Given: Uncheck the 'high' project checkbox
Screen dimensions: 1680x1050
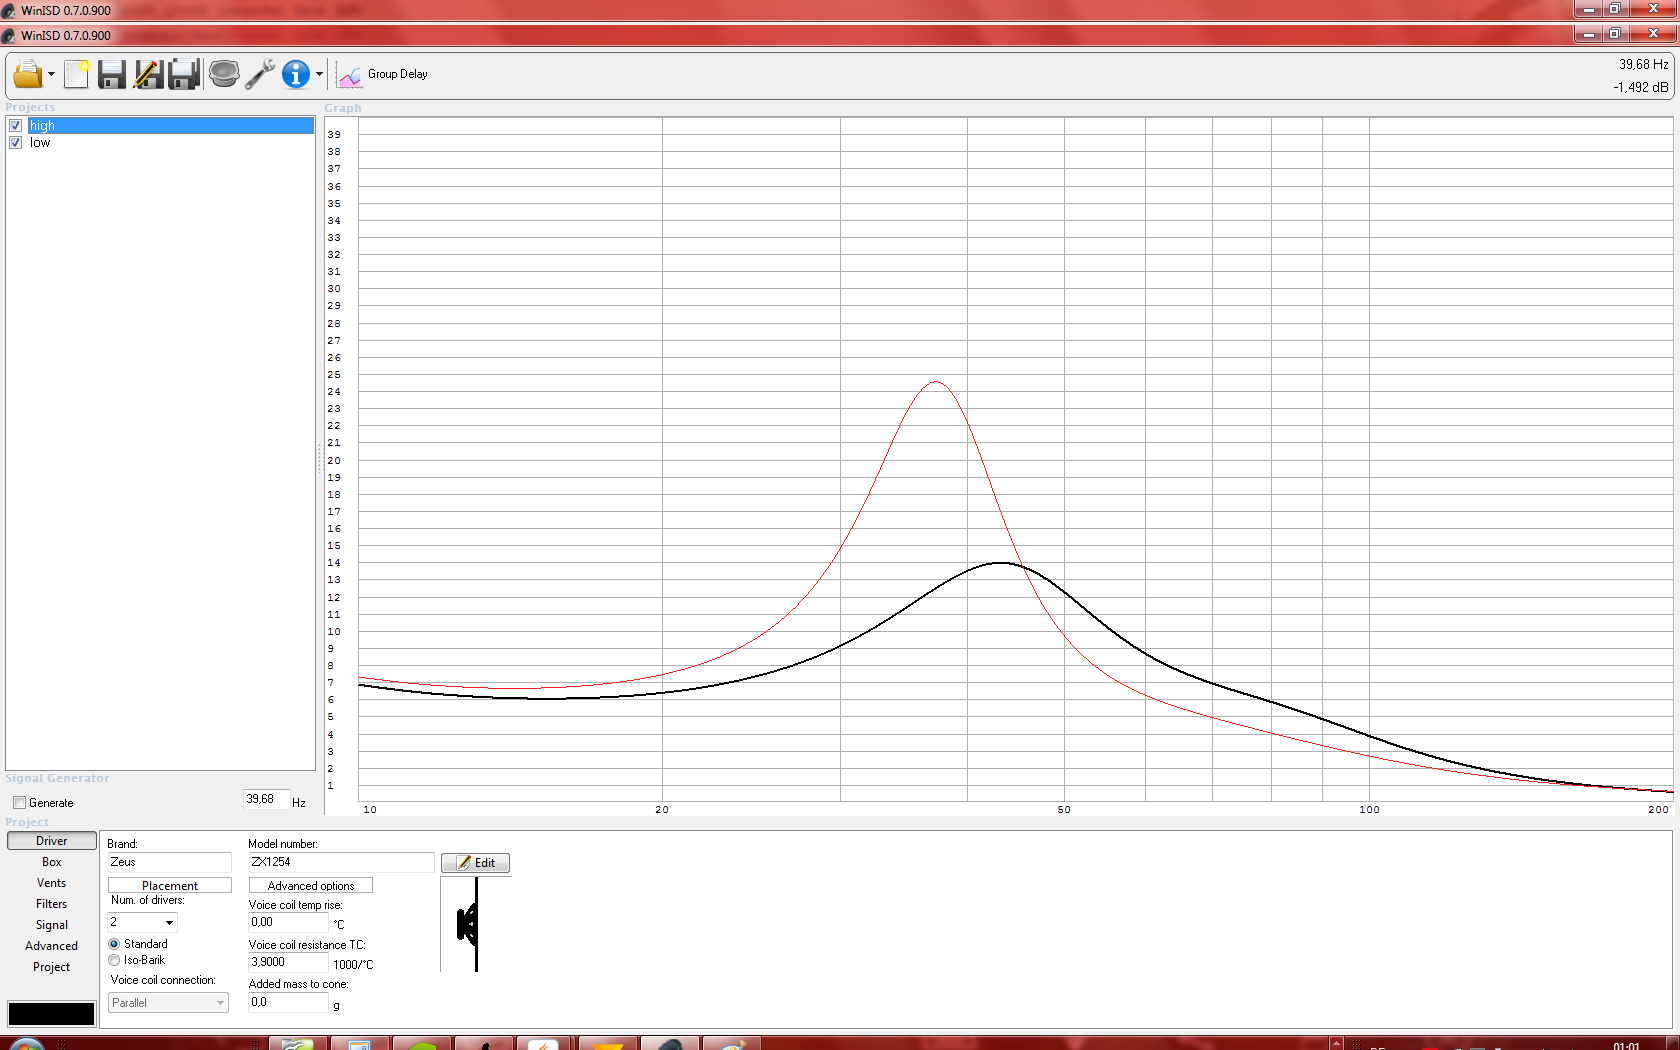Looking at the screenshot, I should (x=16, y=126).
